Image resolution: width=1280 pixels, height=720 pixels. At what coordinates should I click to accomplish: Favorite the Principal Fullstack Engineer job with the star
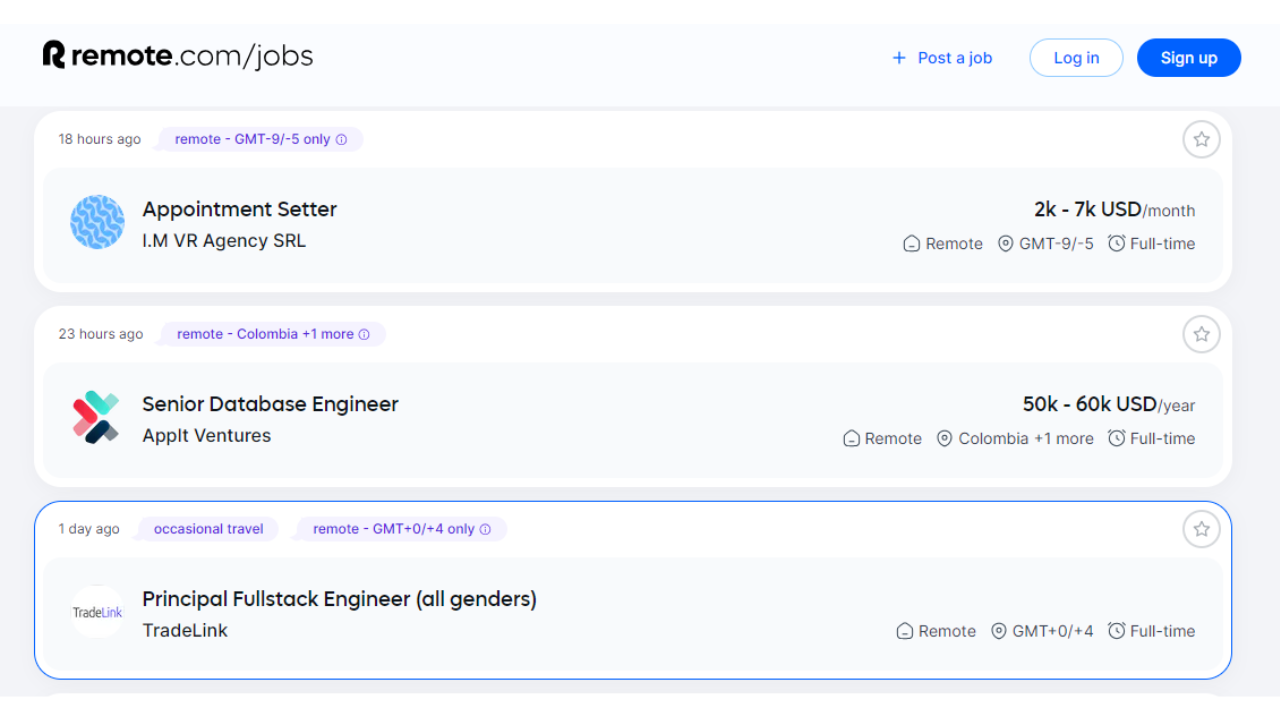click(1201, 529)
